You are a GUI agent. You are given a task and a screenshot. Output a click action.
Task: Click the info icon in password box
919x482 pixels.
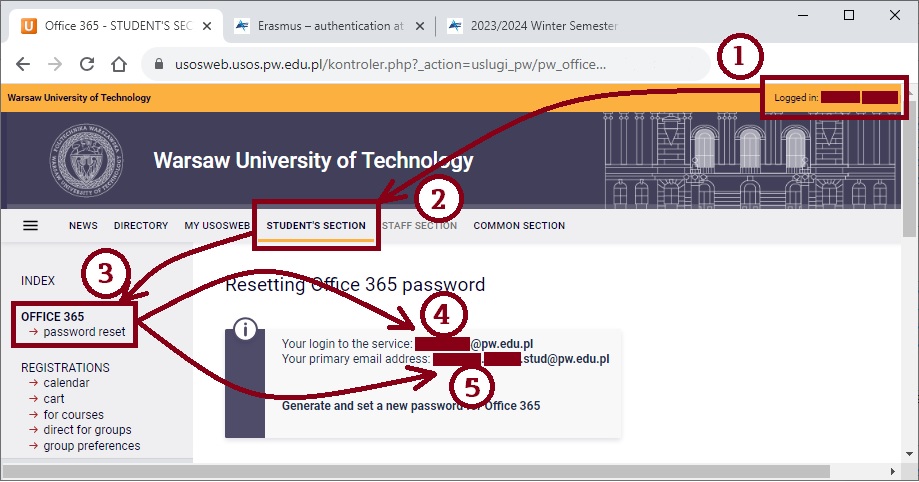pos(246,329)
